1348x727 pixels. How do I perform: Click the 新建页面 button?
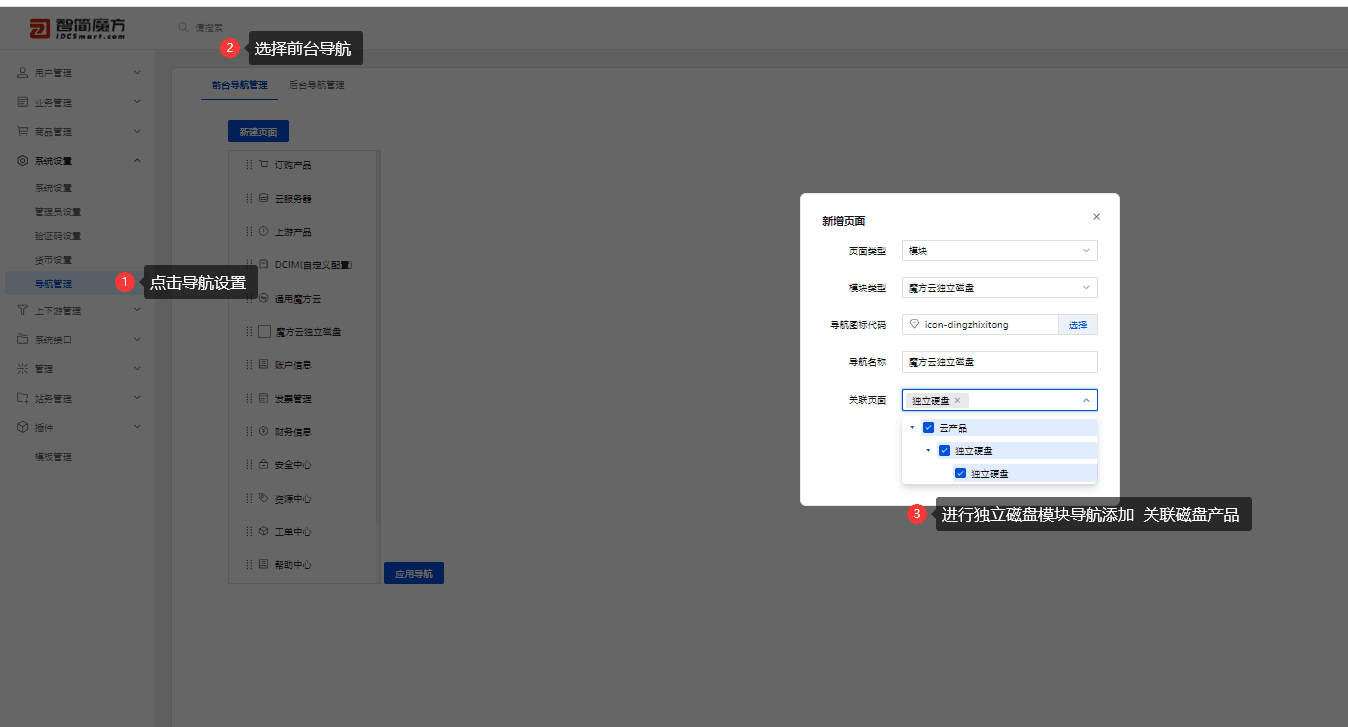pos(258,131)
